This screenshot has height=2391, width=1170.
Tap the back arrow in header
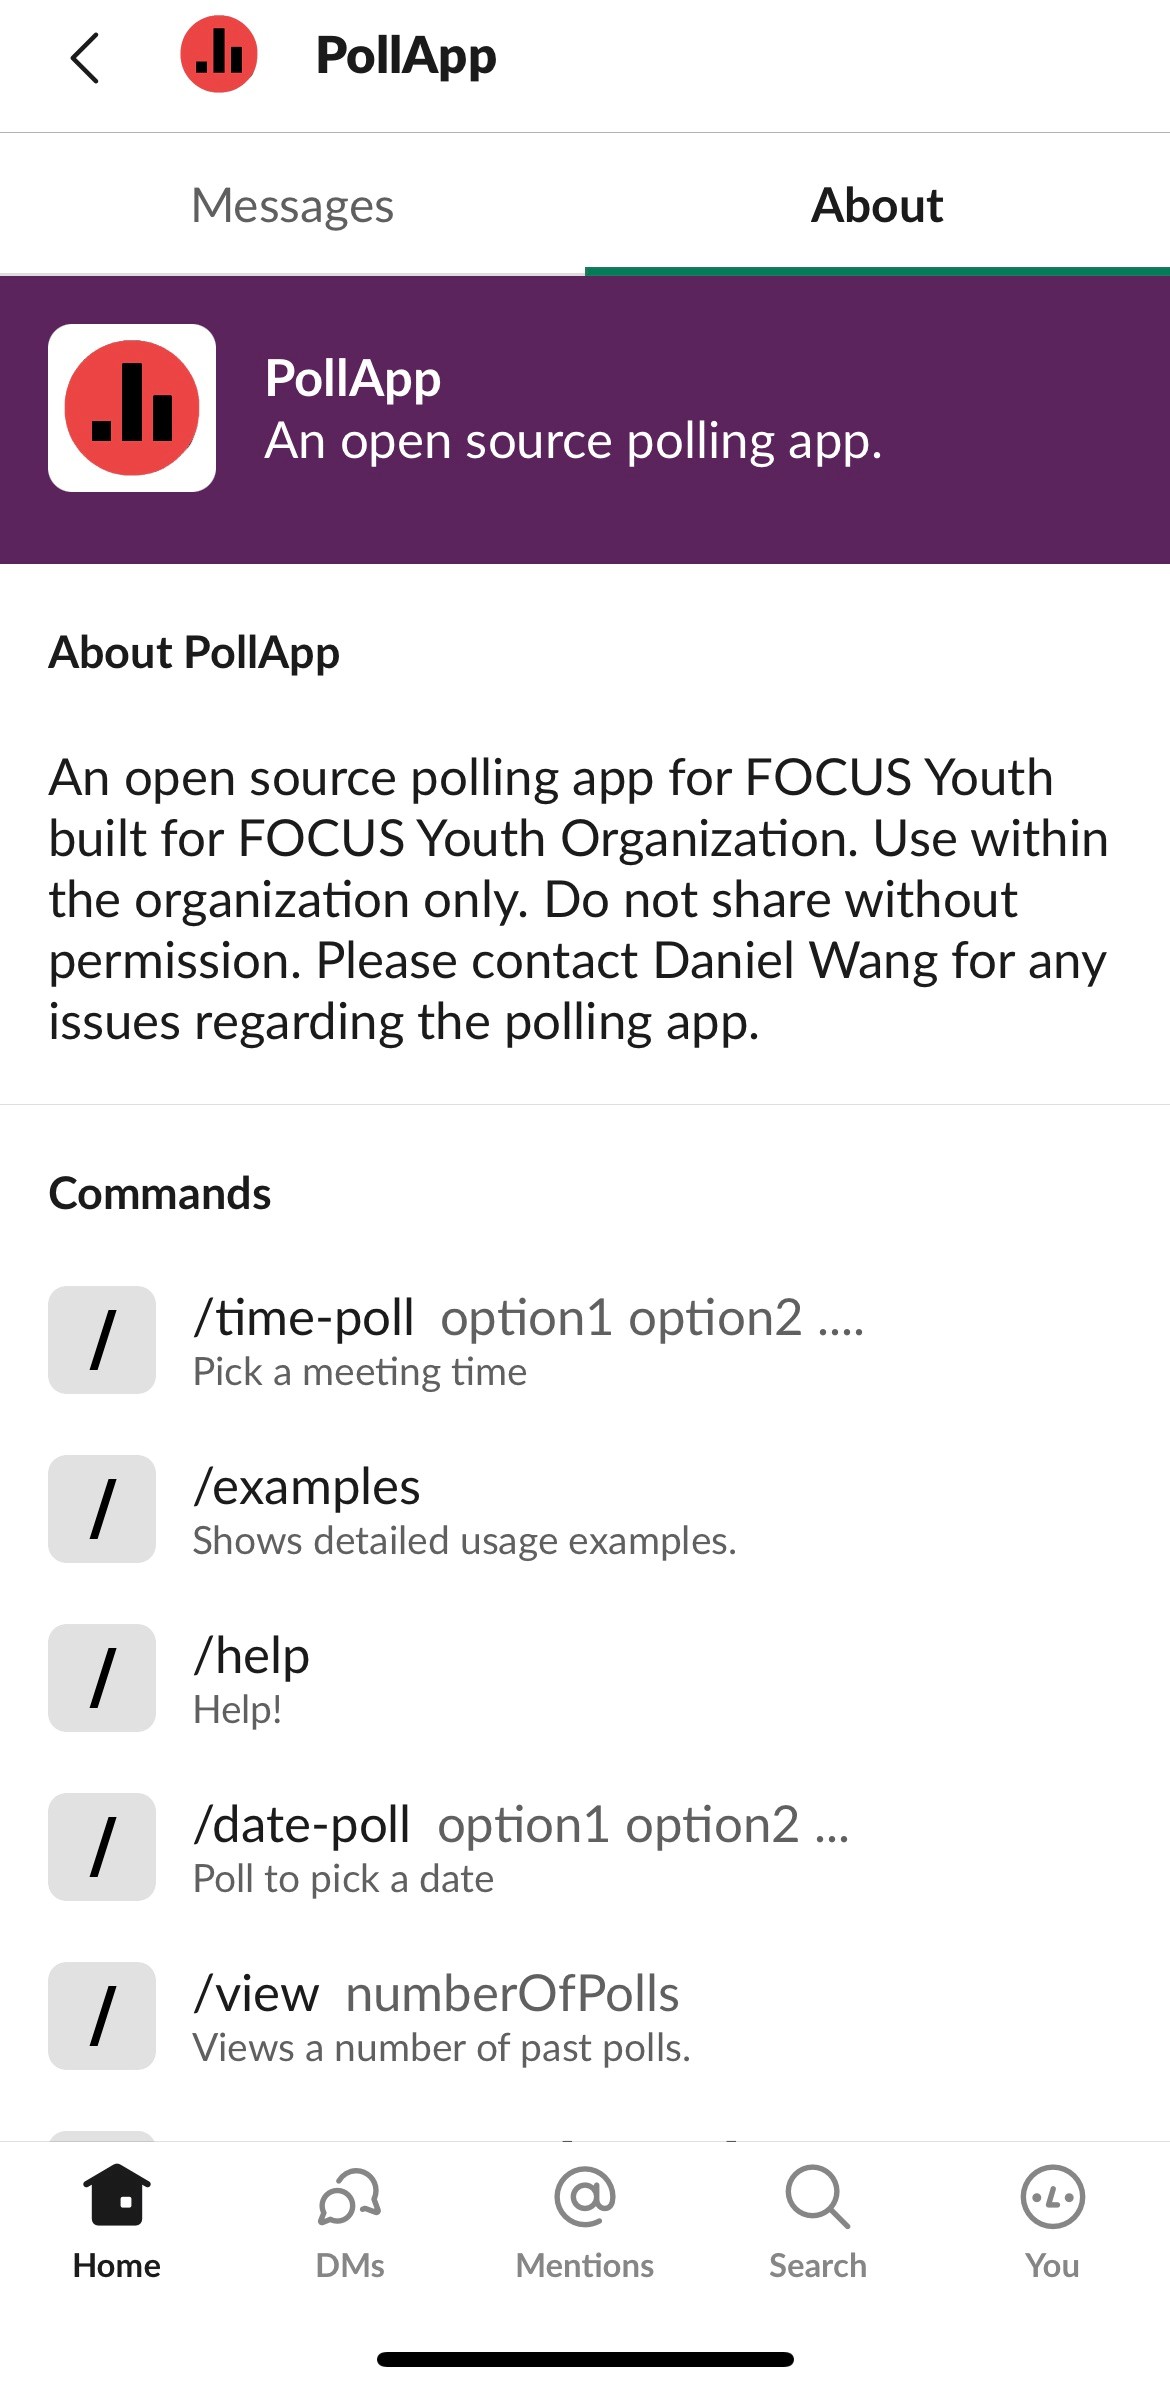[x=86, y=57]
